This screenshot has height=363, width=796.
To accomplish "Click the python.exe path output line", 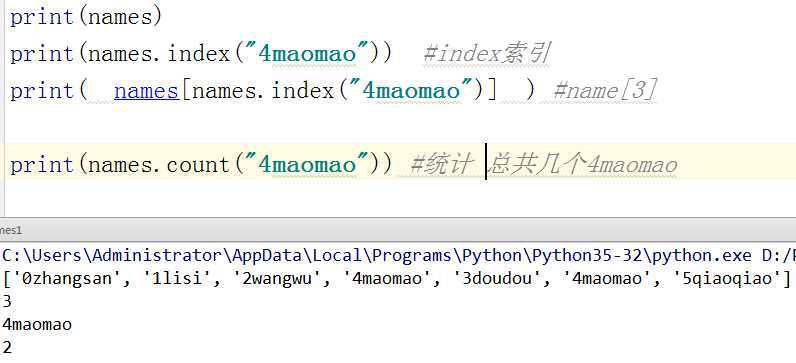I will (398, 255).
